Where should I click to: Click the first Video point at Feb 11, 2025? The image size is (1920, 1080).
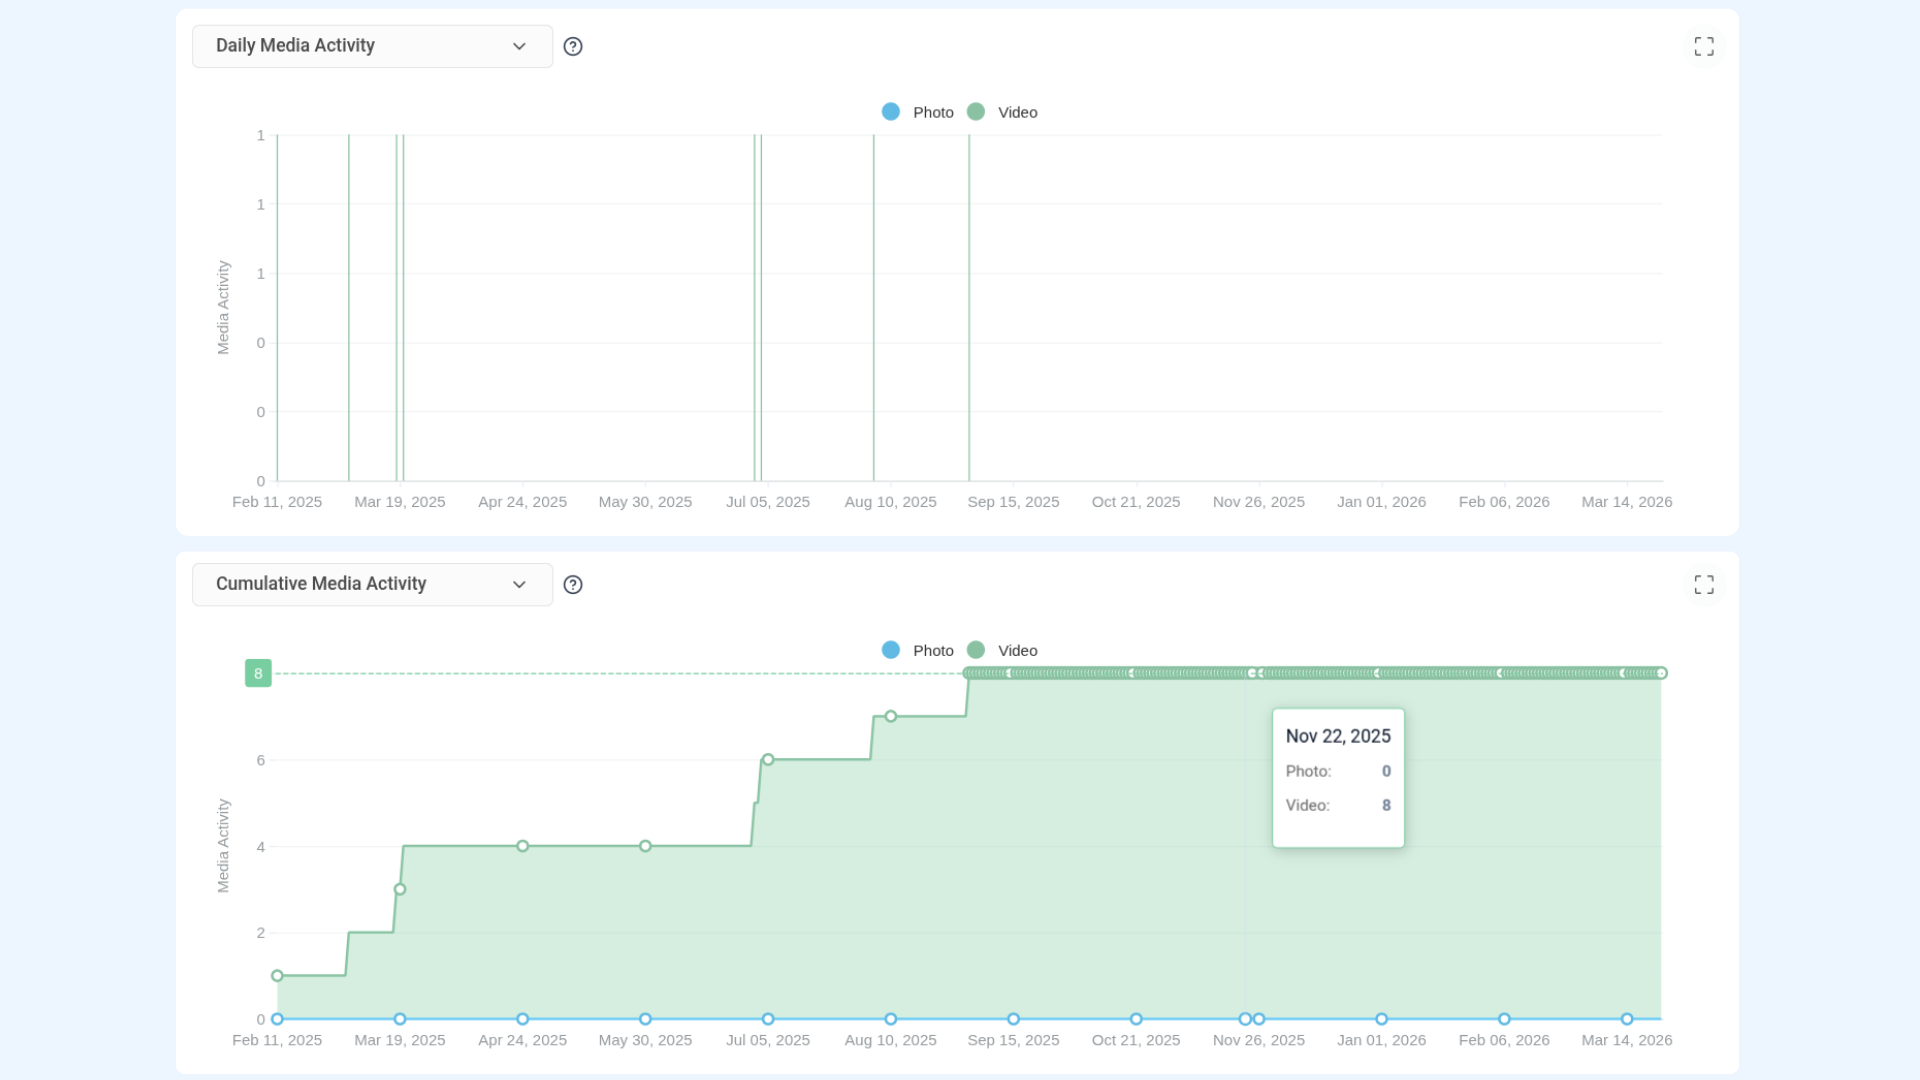[x=277, y=976]
